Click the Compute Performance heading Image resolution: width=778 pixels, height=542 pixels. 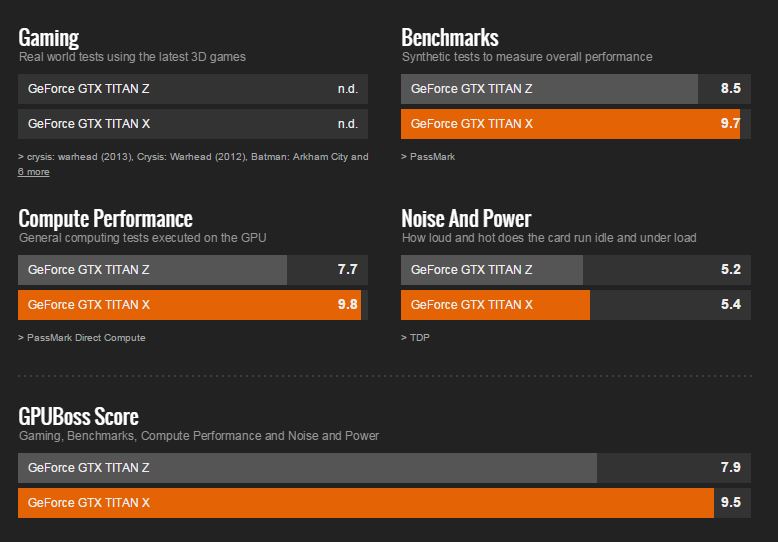click(105, 219)
